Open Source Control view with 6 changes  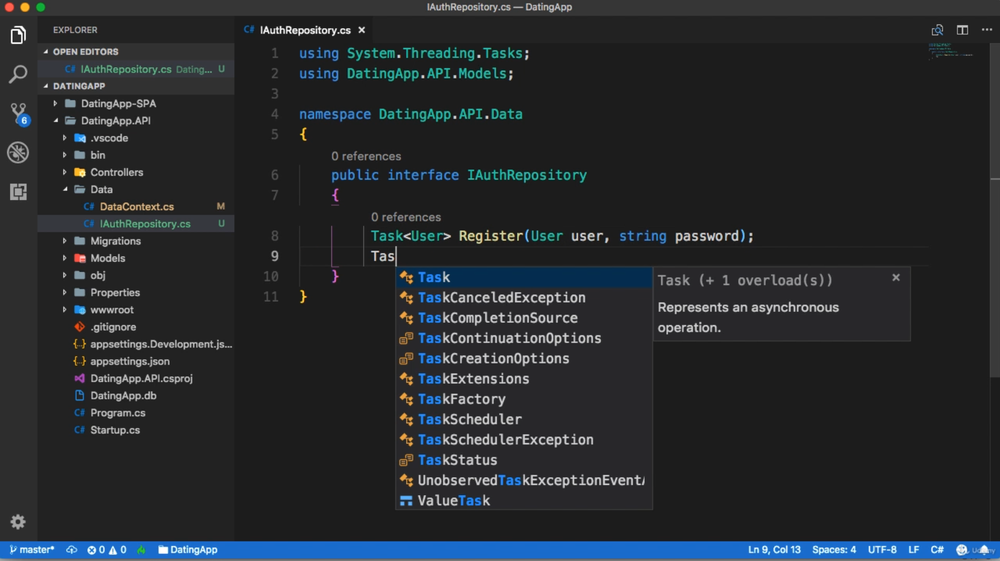click(18, 113)
